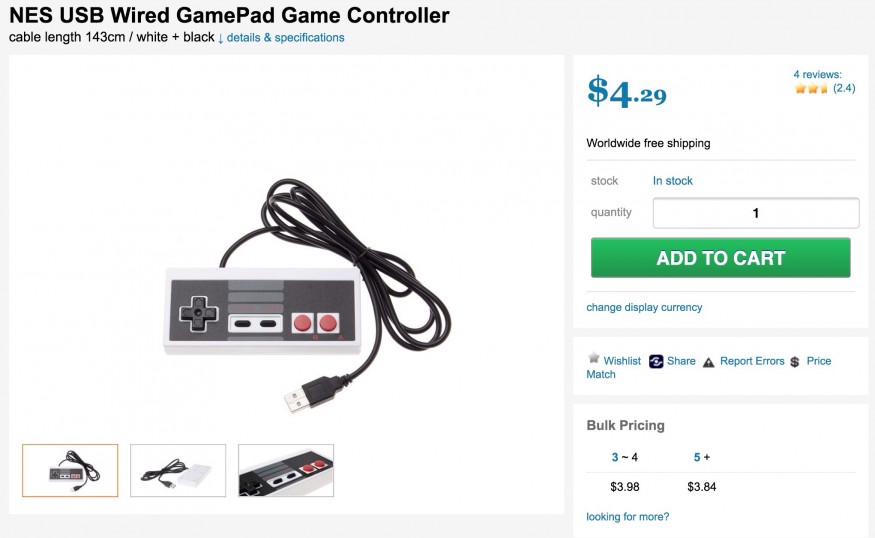This screenshot has width=875, height=538.
Task: Select third thumbnail showing controller close-up
Action: coord(286,470)
